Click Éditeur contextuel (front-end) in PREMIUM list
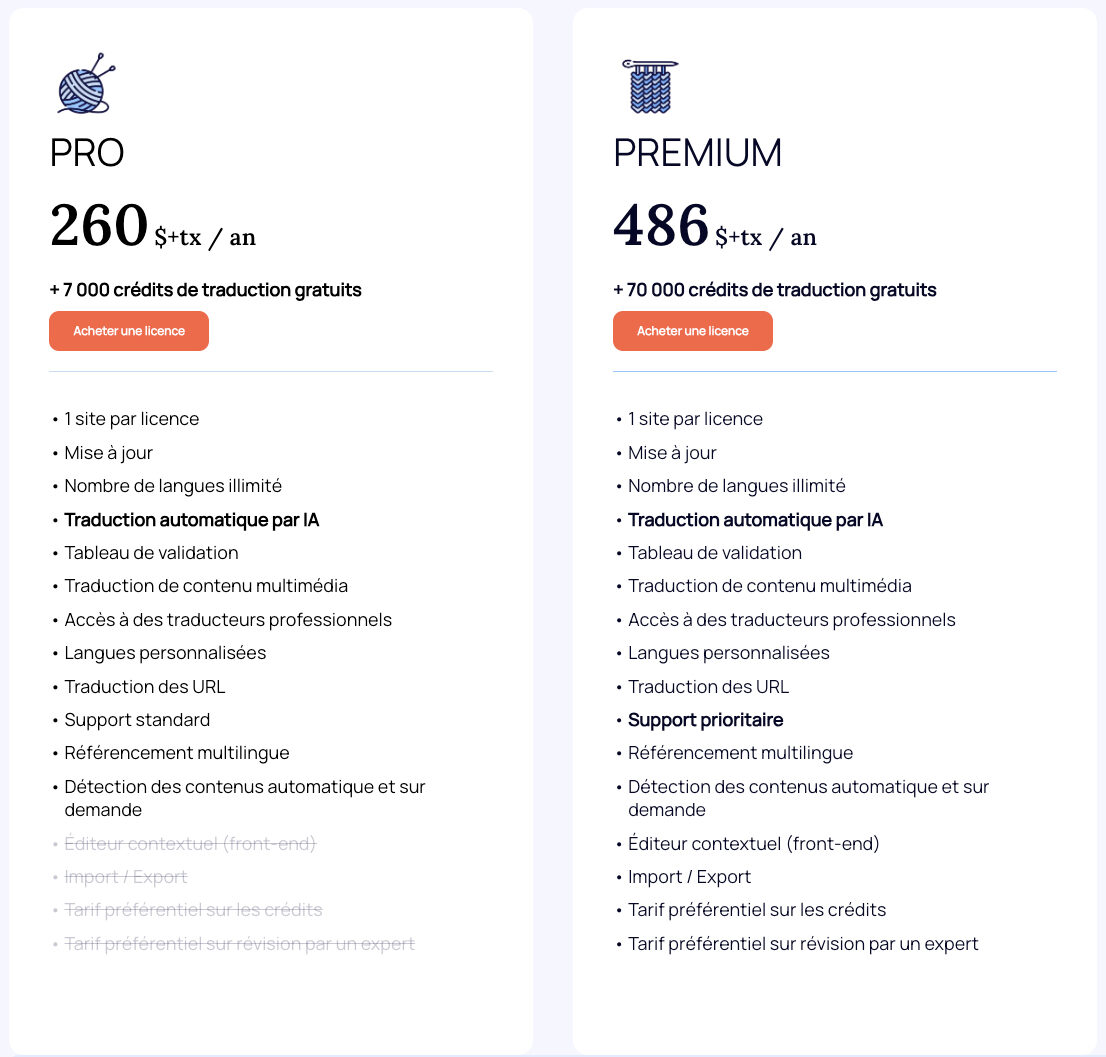 click(x=753, y=843)
